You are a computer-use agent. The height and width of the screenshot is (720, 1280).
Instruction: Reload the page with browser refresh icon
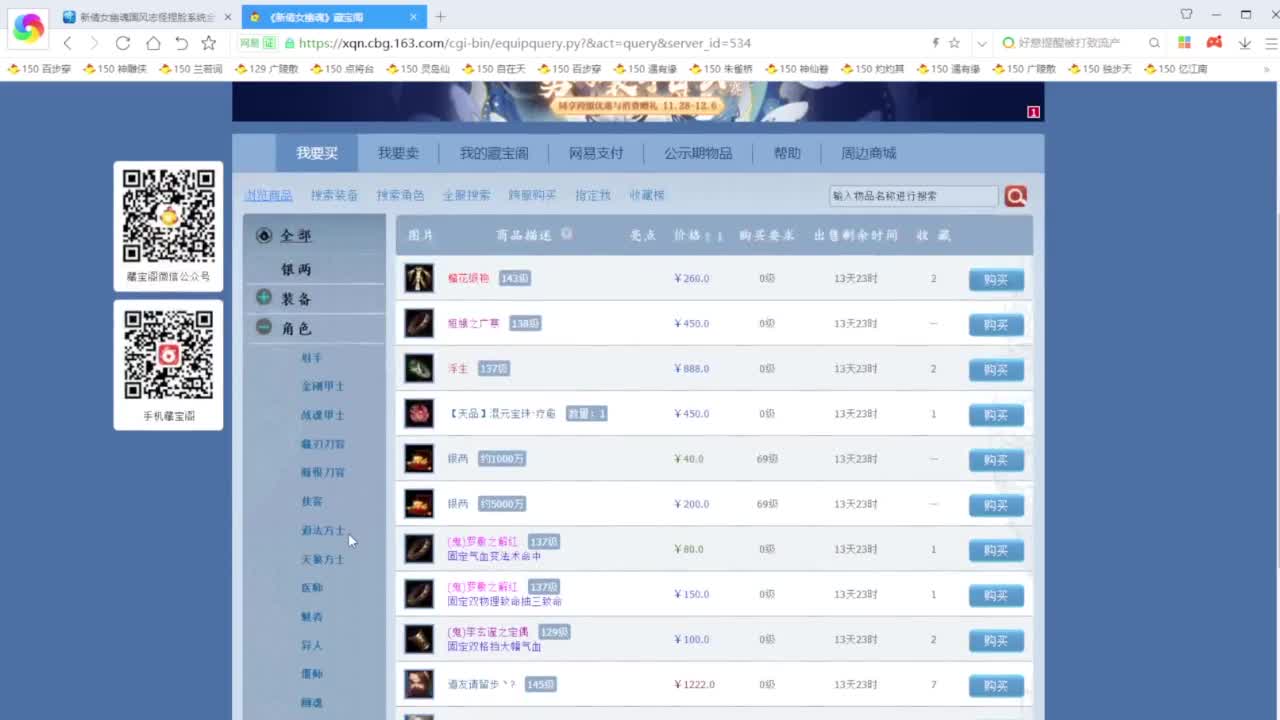click(123, 43)
